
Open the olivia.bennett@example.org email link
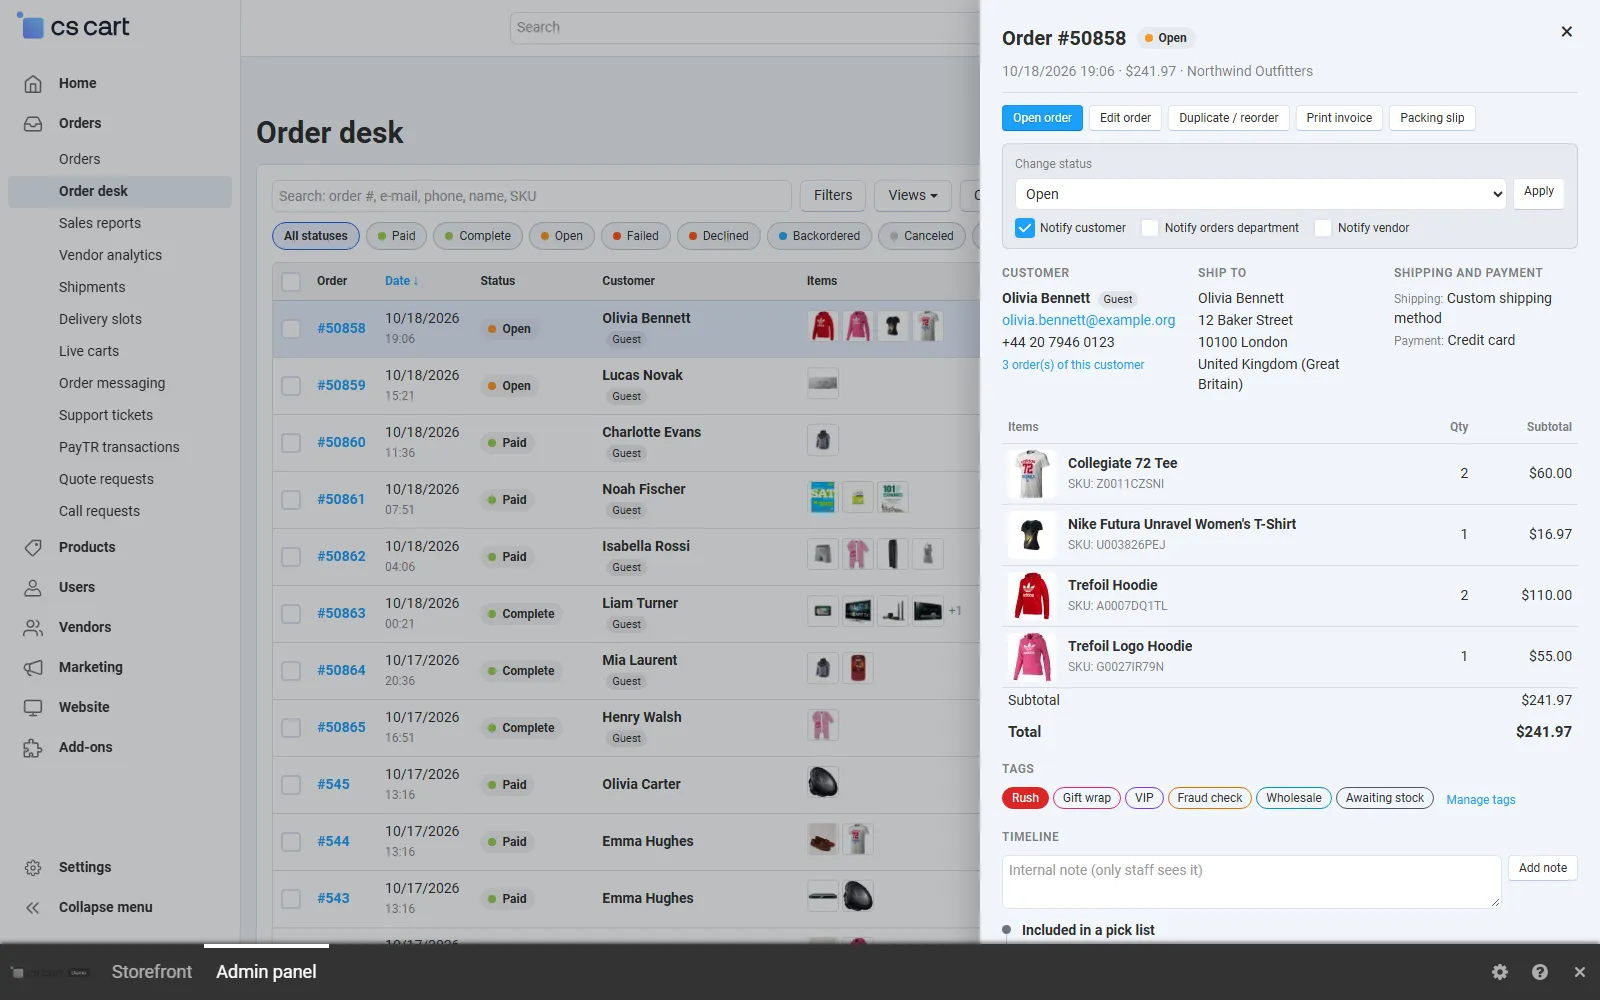pos(1088,320)
